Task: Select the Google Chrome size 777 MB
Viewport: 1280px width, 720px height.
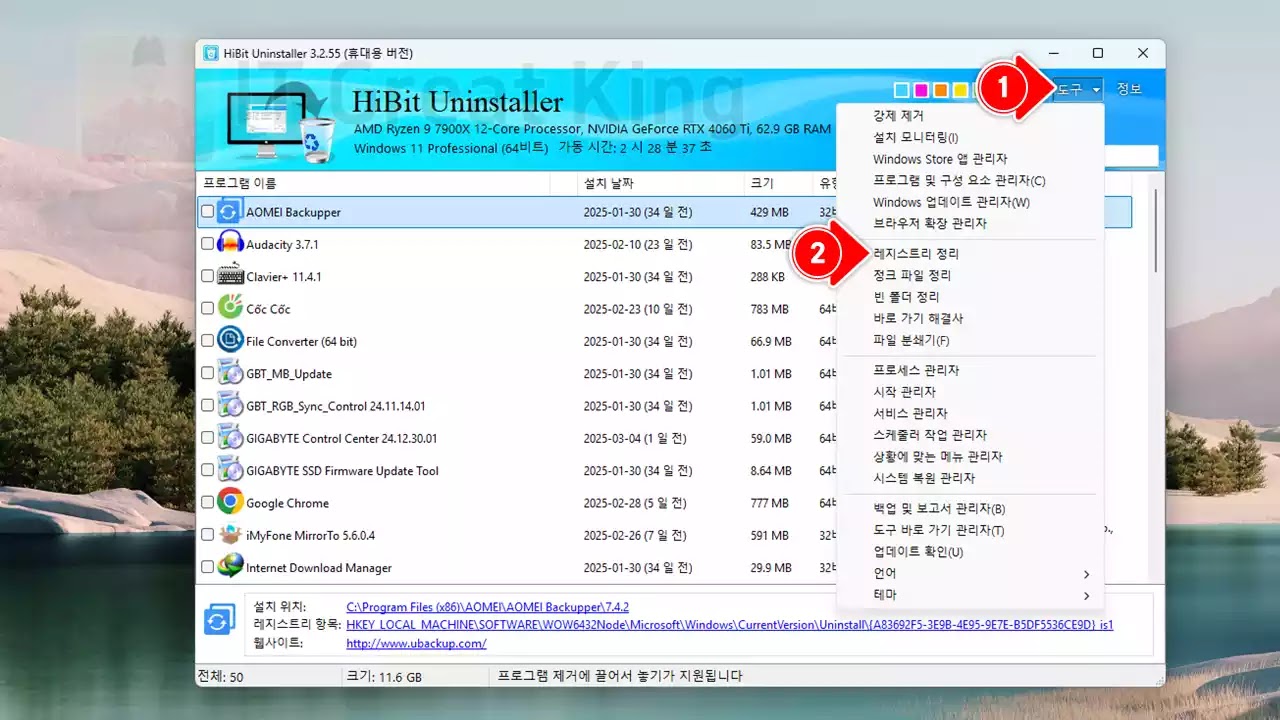Action: pyautogui.click(x=770, y=503)
